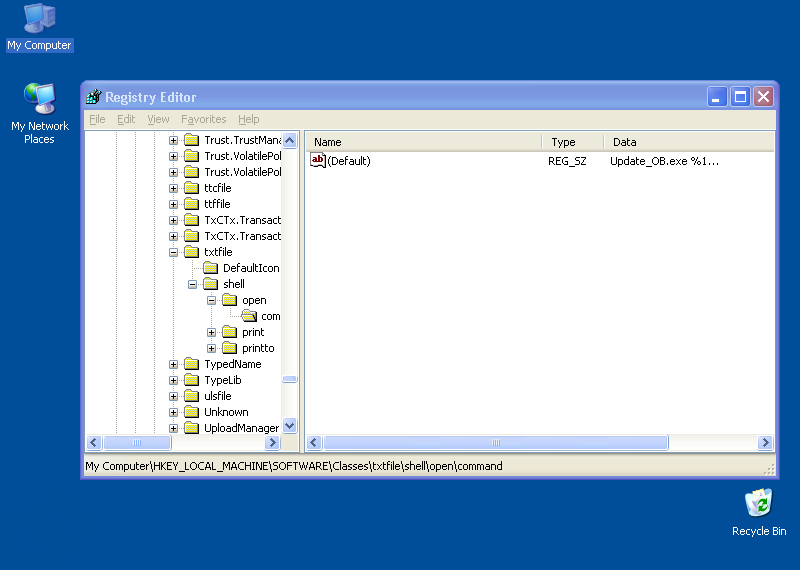Viewport: 800px width, 570px height.
Task: Expand the print key
Action: pyautogui.click(x=211, y=332)
